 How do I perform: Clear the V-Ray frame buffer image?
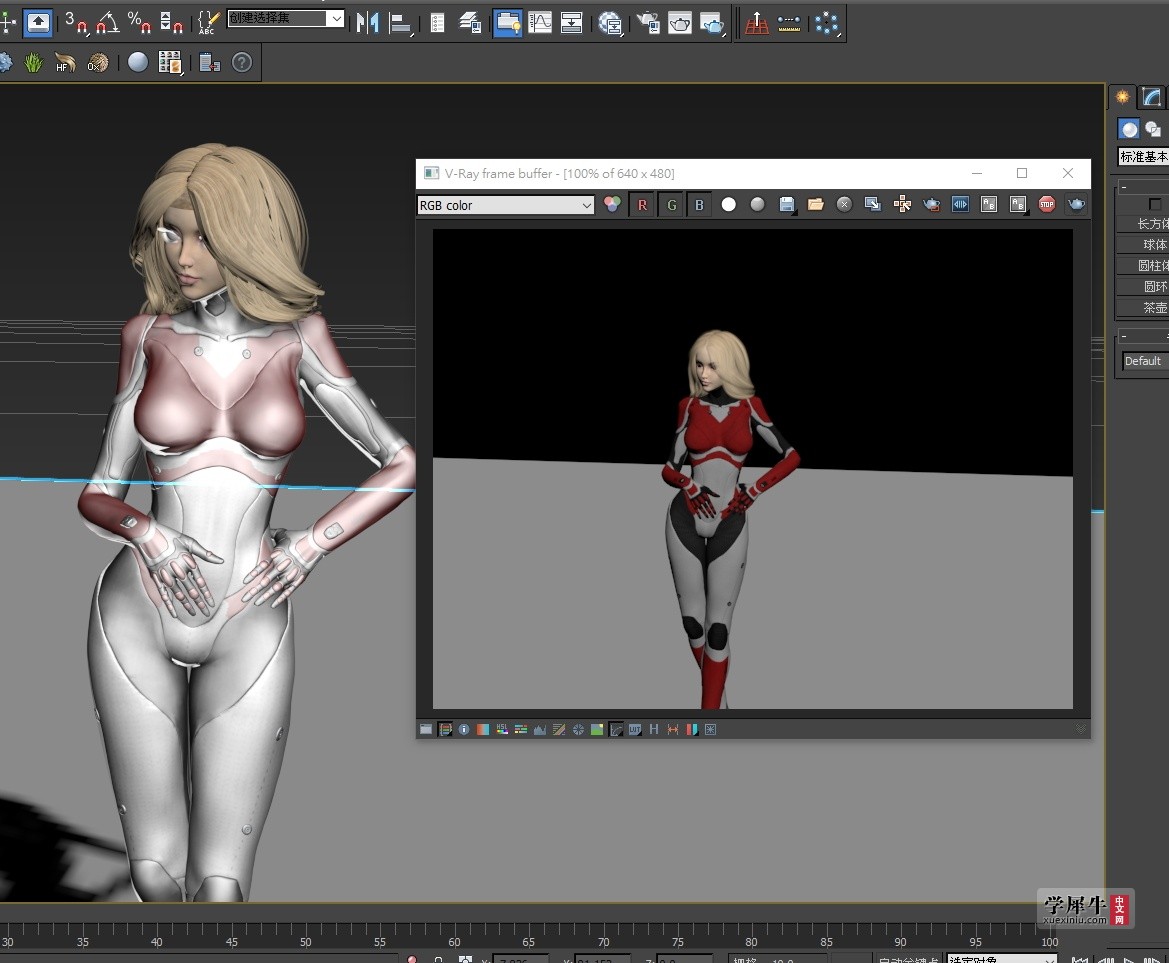click(x=844, y=204)
